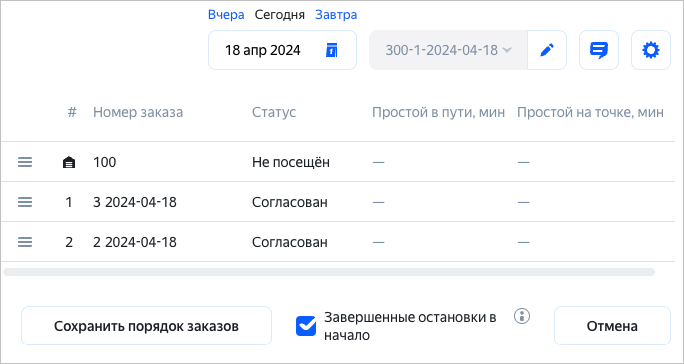
Task: Click the horizontal table scrollbar
Action: pyautogui.click(x=329, y=272)
